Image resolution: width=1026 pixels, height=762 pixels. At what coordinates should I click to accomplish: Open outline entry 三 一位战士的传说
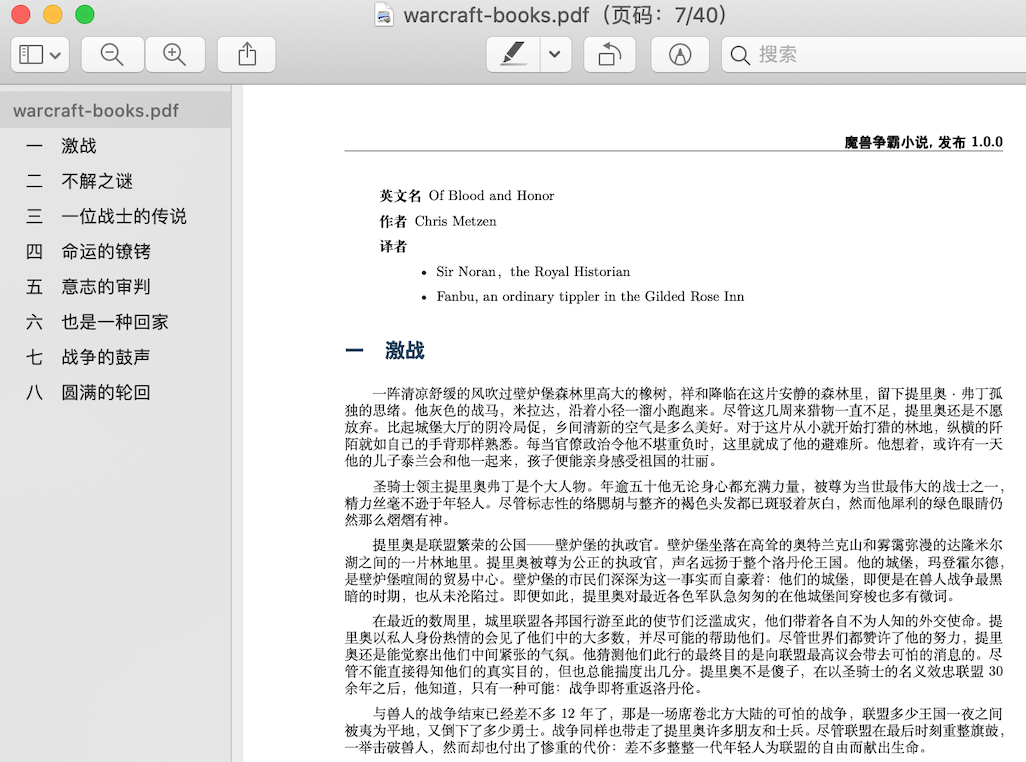[x=115, y=216]
